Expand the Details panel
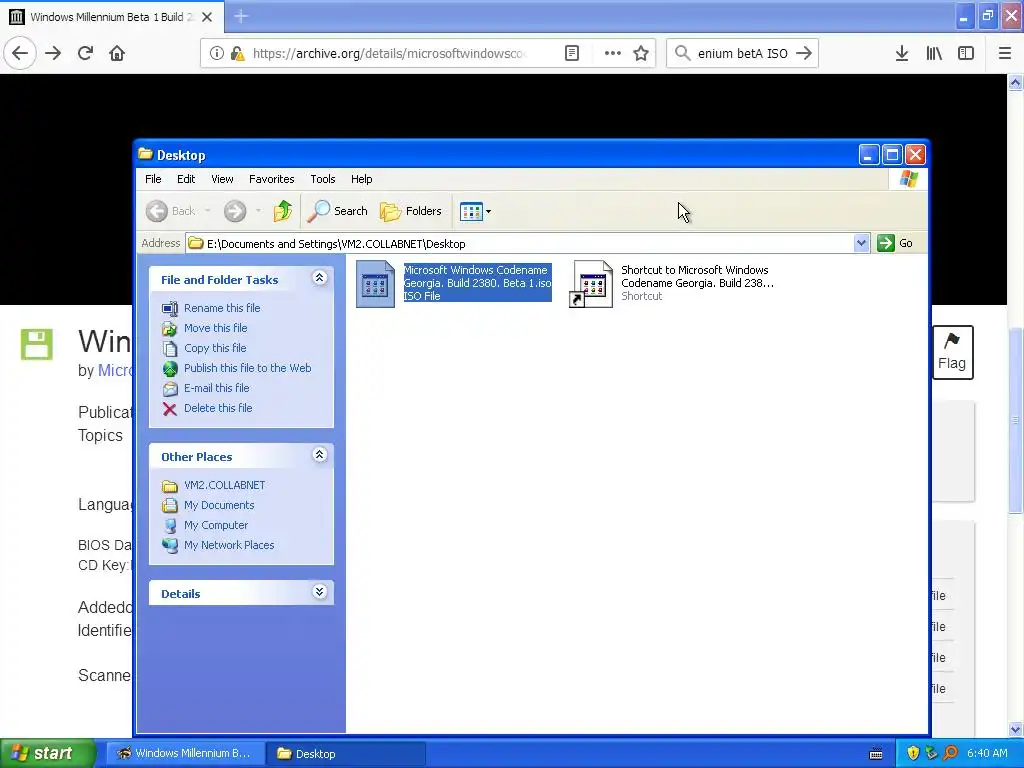Viewport: 1024px width, 768px height. (319, 592)
